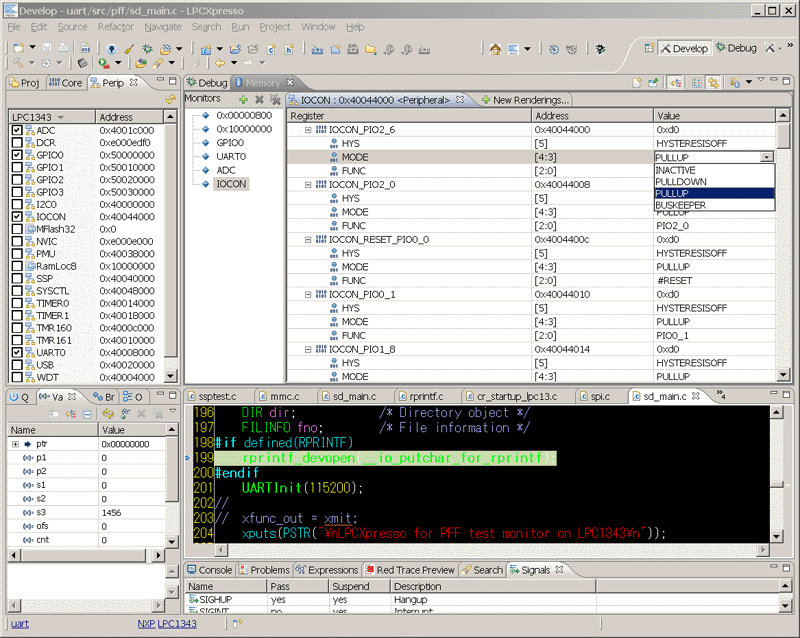This screenshot has height=638, width=800.
Task: Select the UART0 memory monitor
Action: tap(231, 156)
